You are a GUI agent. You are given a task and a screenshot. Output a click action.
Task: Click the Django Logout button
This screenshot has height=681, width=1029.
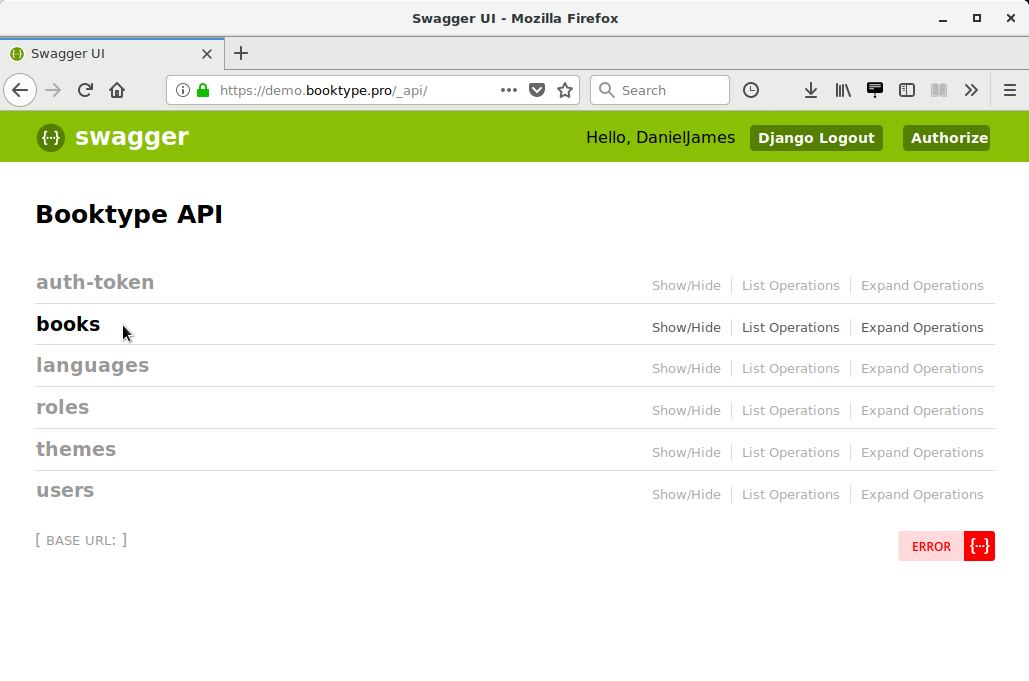[816, 138]
